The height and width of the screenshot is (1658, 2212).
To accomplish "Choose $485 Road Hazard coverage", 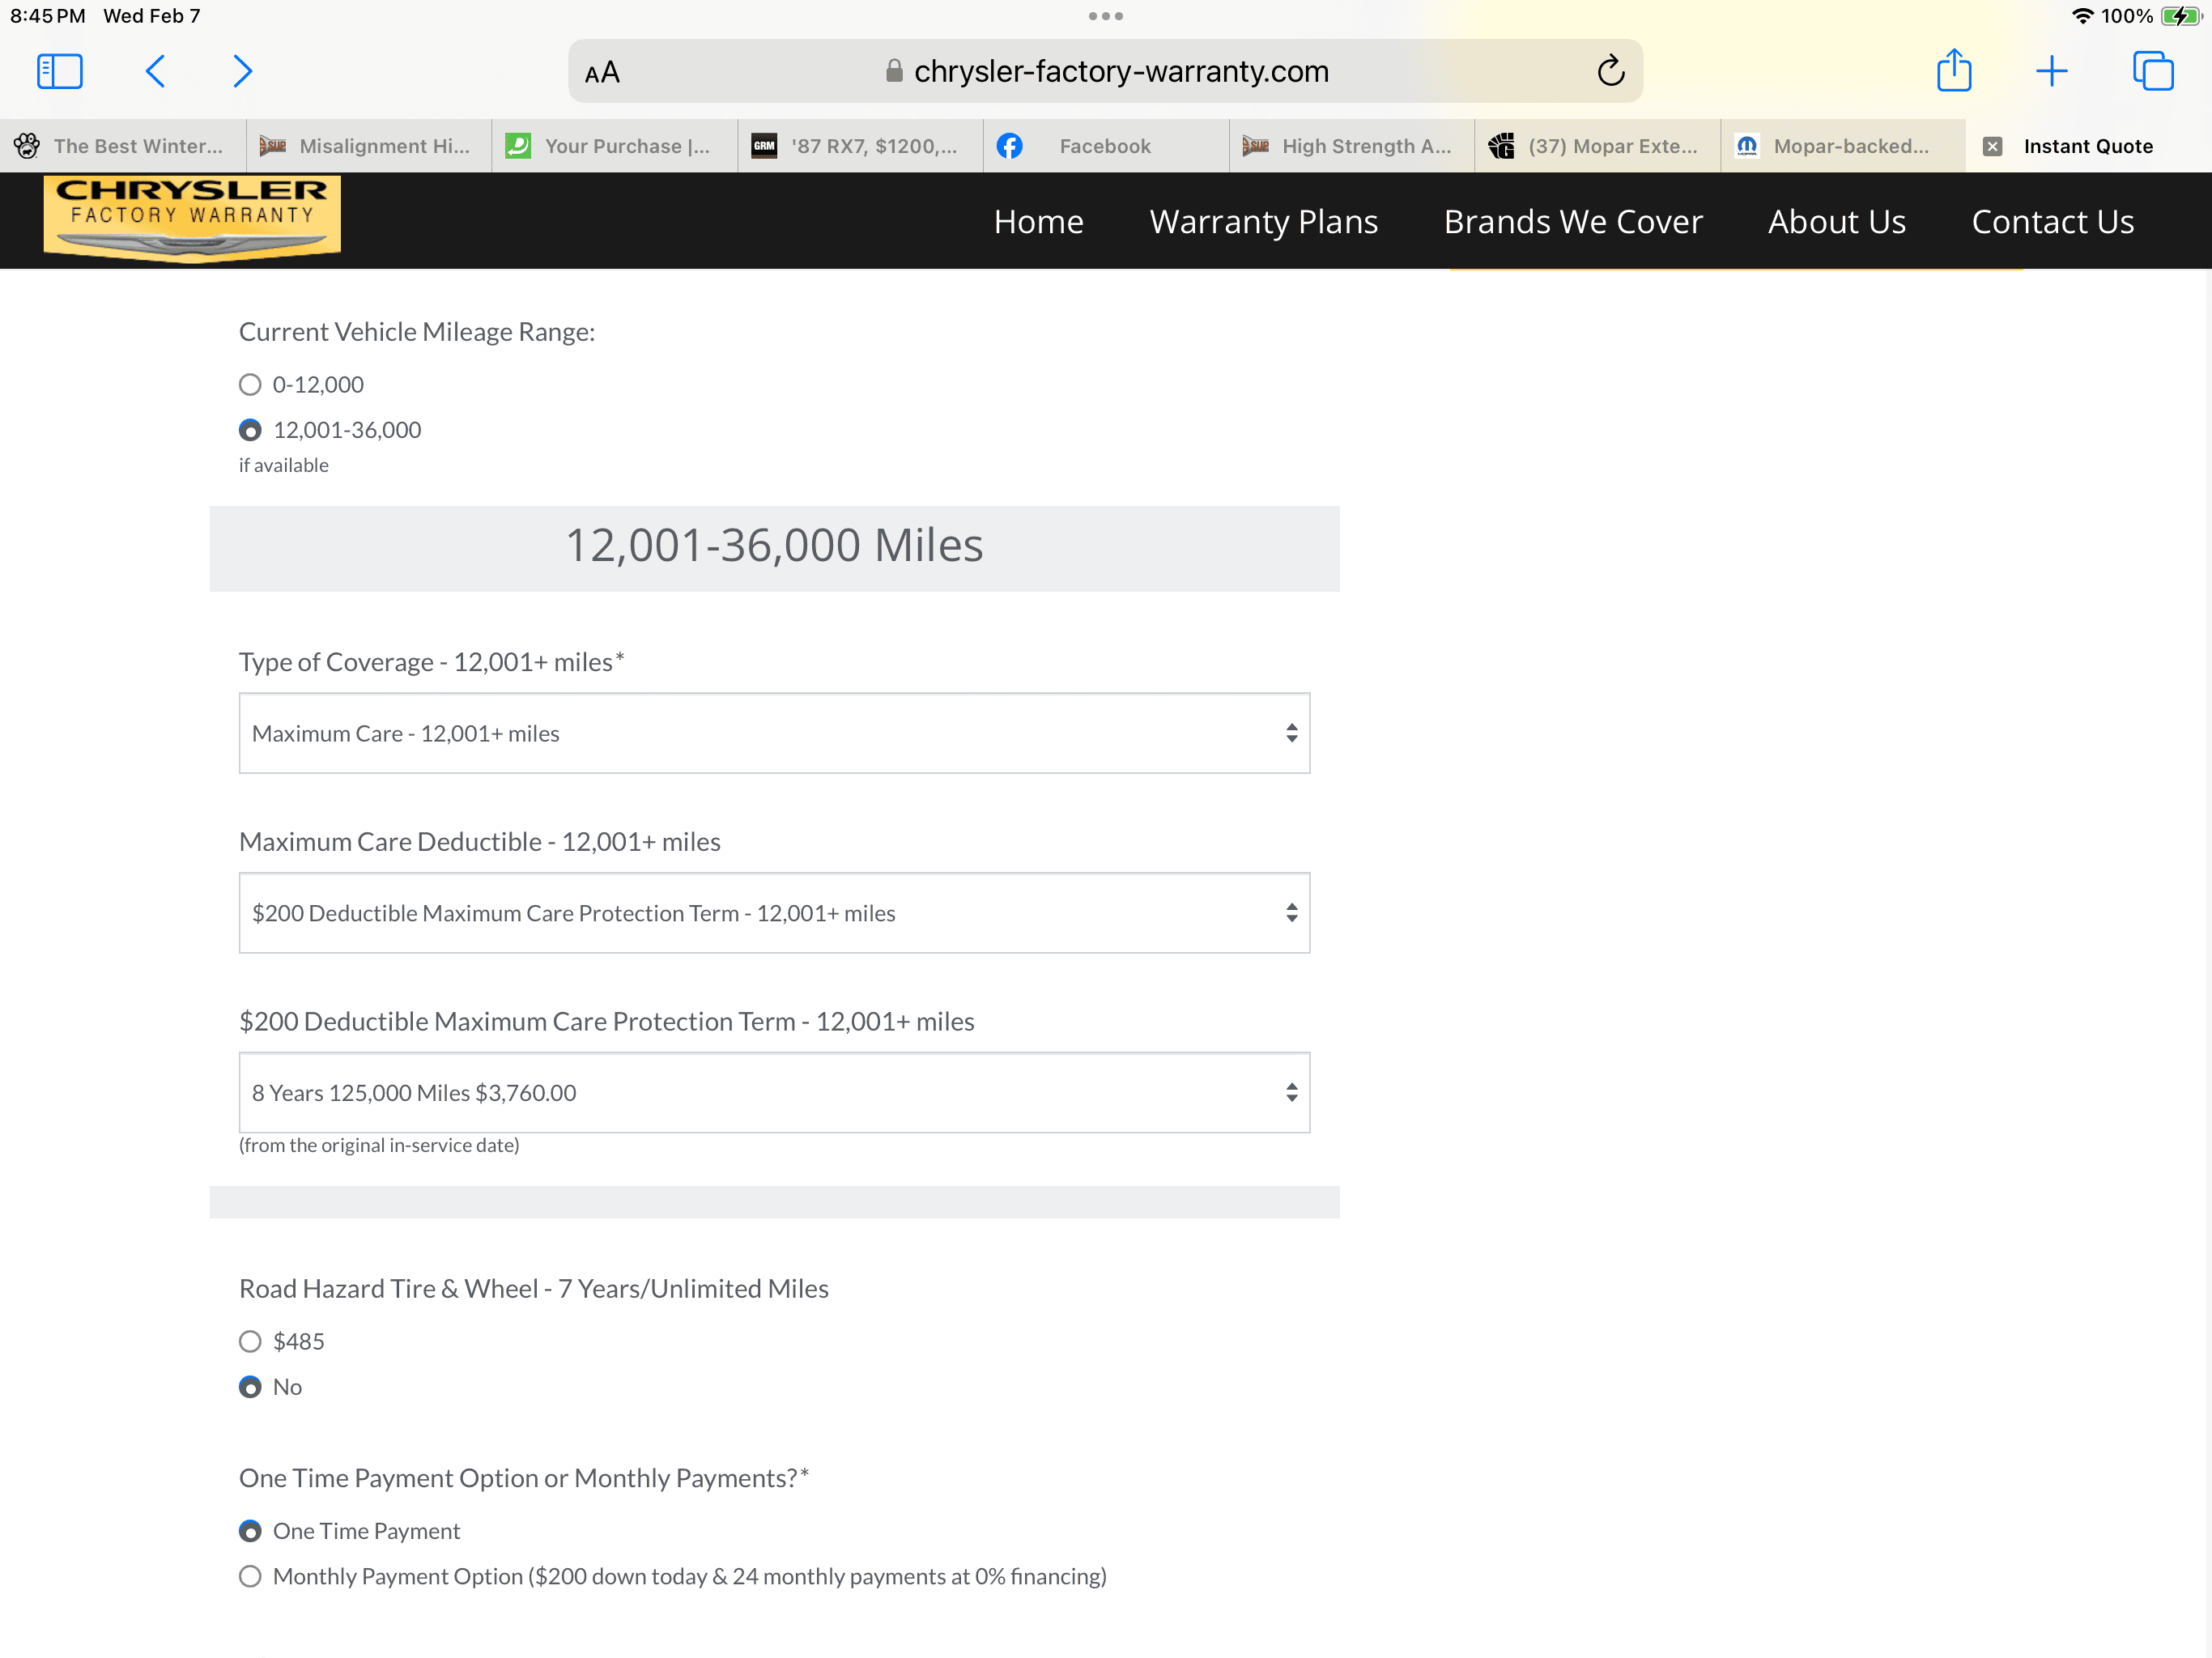I will (250, 1342).
